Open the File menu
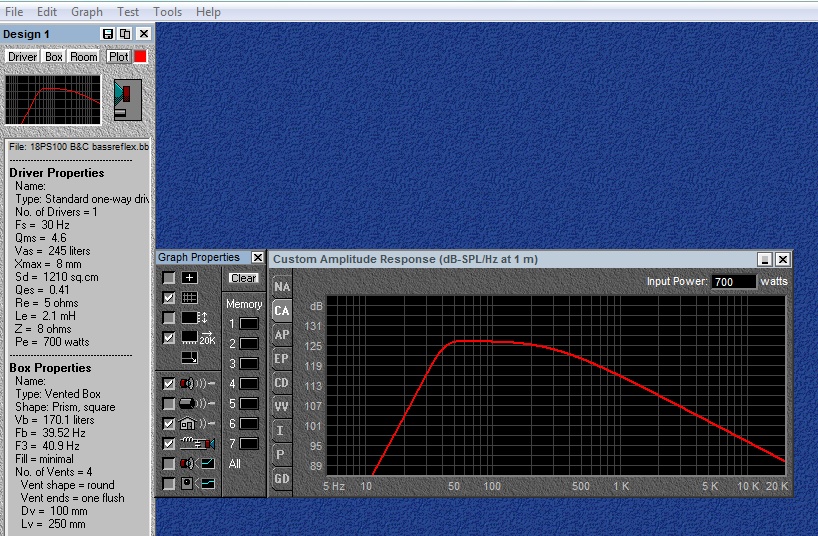Image resolution: width=818 pixels, height=536 pixels. coord(14,11)
